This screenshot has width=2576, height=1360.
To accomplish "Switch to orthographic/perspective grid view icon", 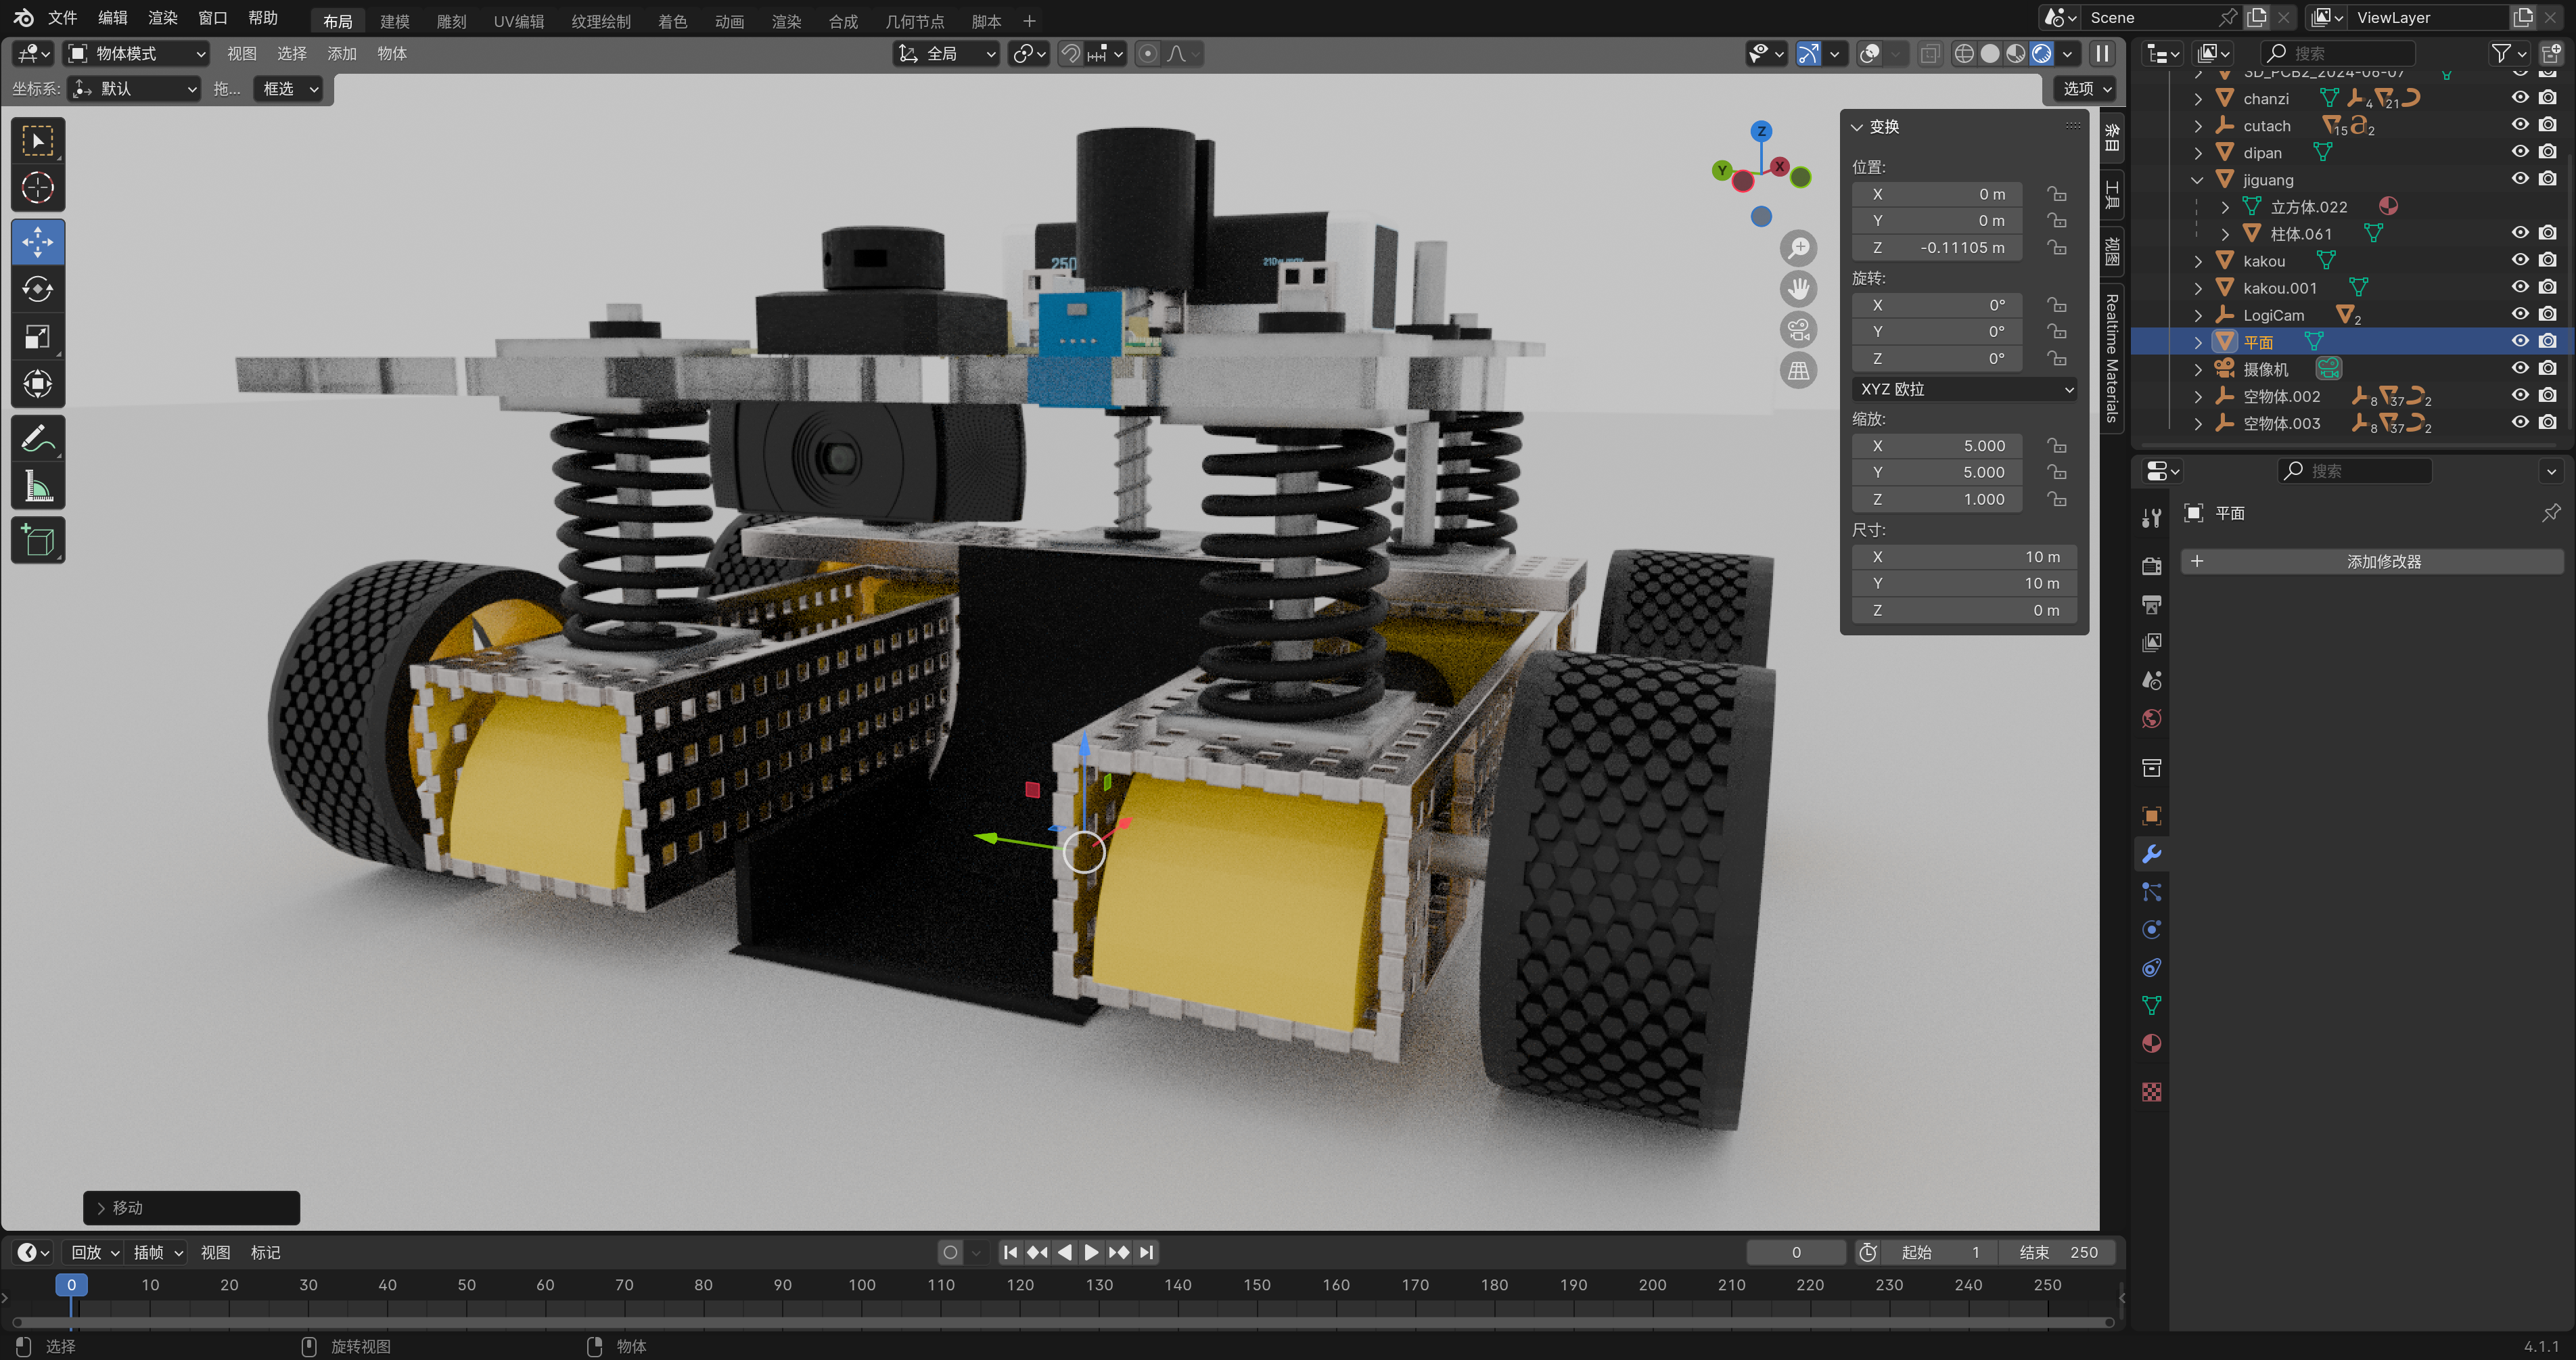I will [x=1798, y=371].
